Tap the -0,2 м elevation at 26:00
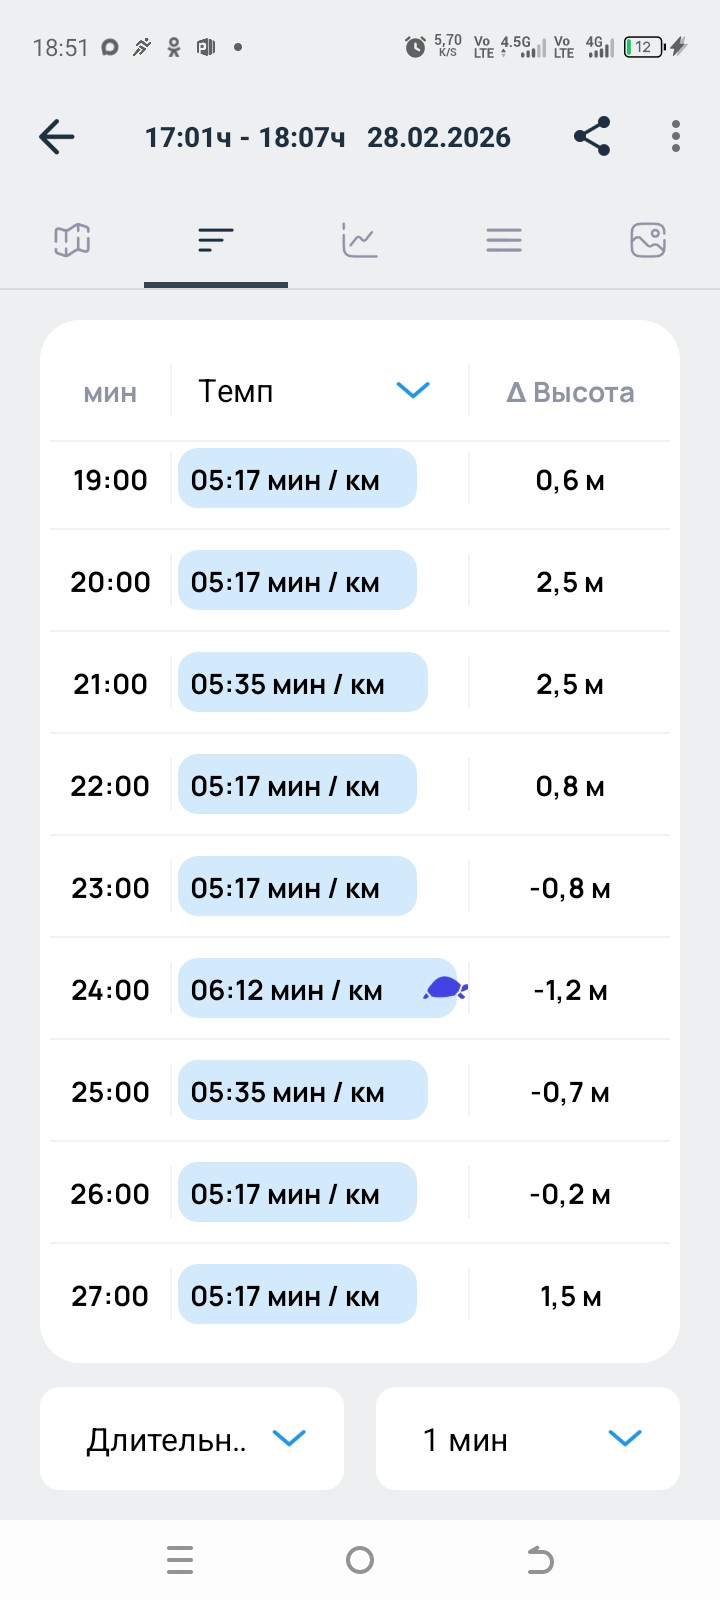The image size is (720, 1600). coord(570,1194)
